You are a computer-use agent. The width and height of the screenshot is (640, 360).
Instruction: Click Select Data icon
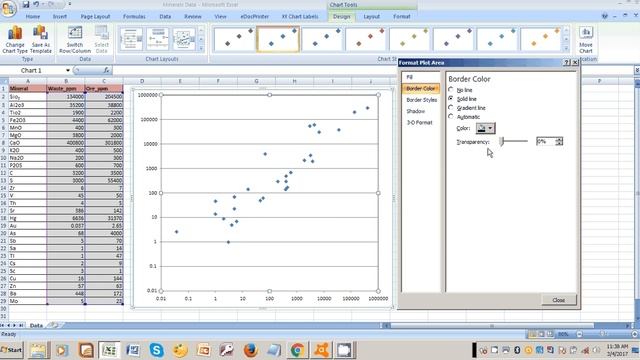pyautogui.click(x=101, y=40)
